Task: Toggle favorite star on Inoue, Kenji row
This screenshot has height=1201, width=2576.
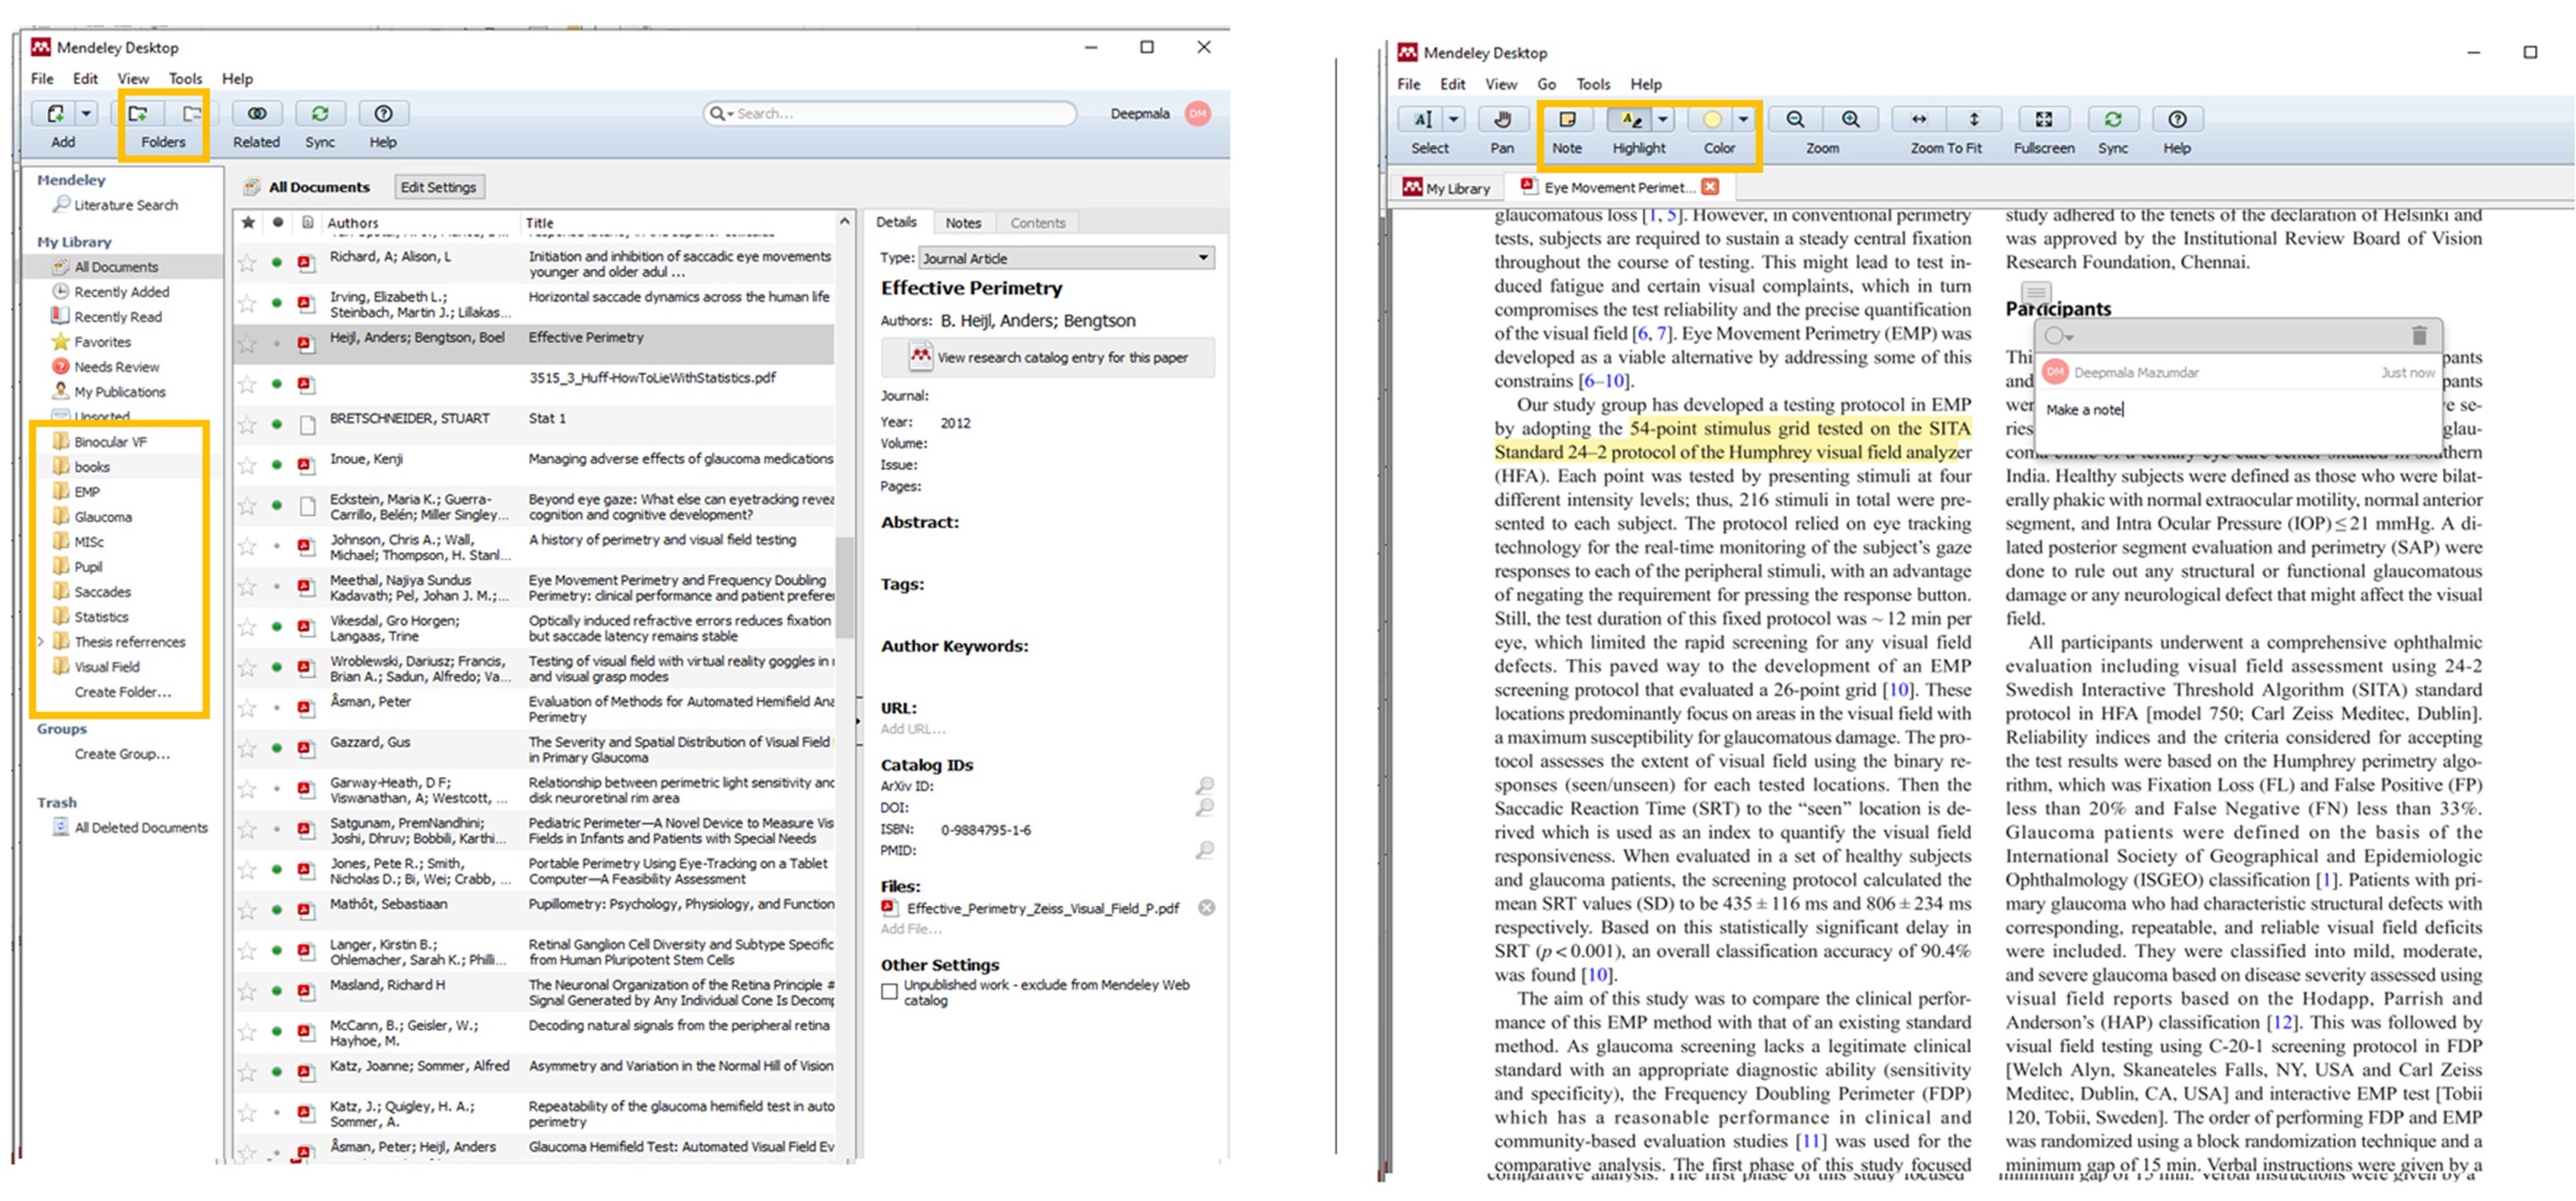Action: pyautogui.click(x=247, y=466)
